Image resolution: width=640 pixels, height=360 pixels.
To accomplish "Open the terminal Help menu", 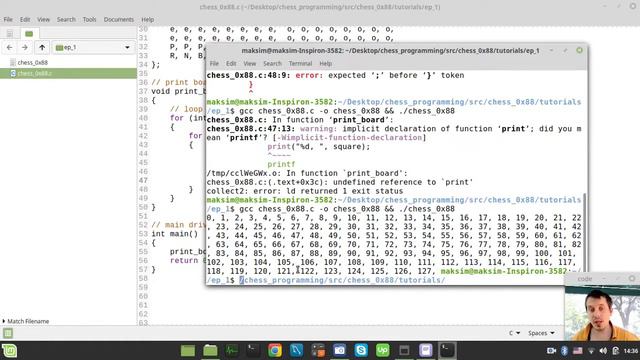I will 325,63.
